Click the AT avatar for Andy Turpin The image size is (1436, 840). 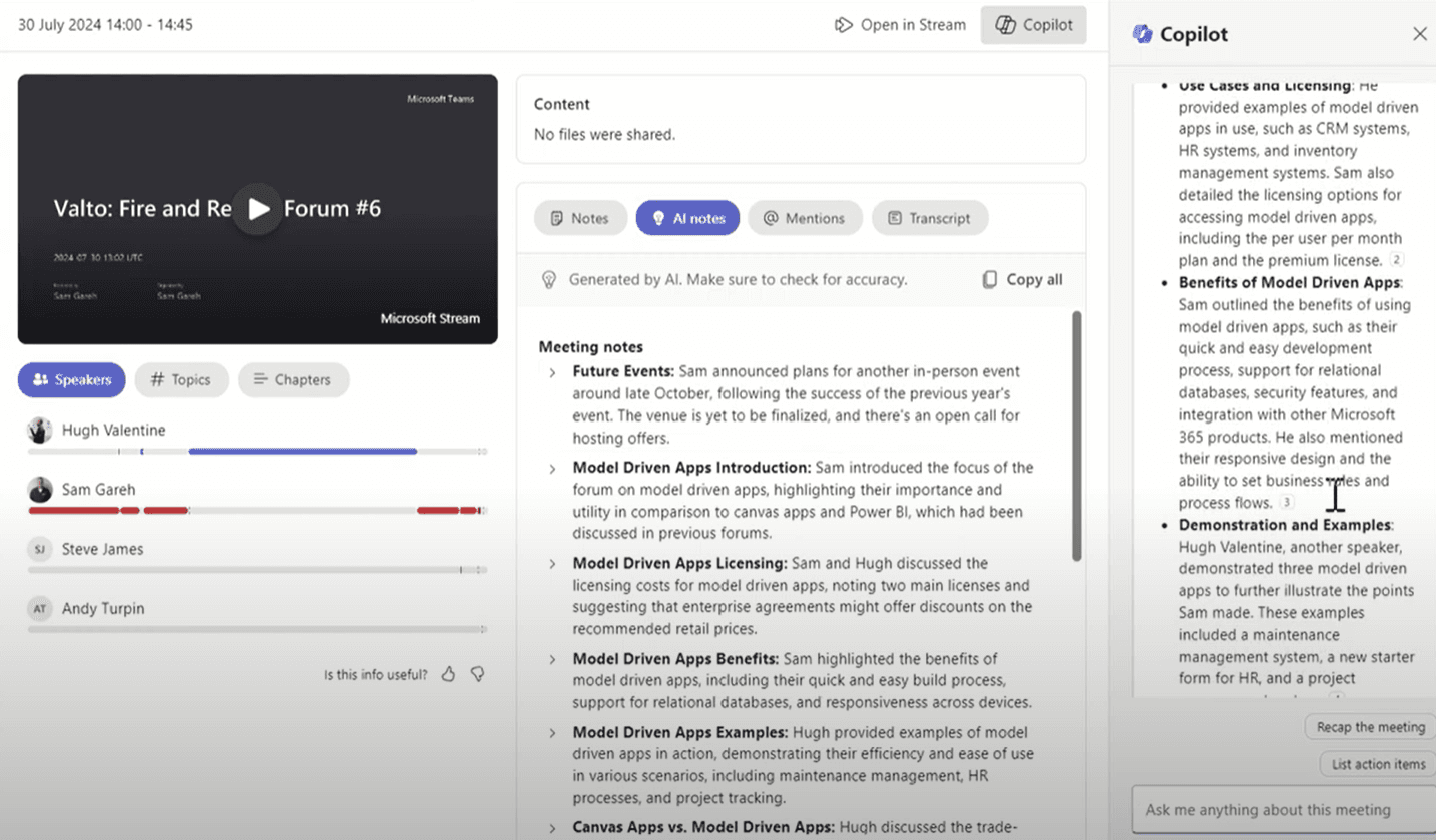pos(40,608)
